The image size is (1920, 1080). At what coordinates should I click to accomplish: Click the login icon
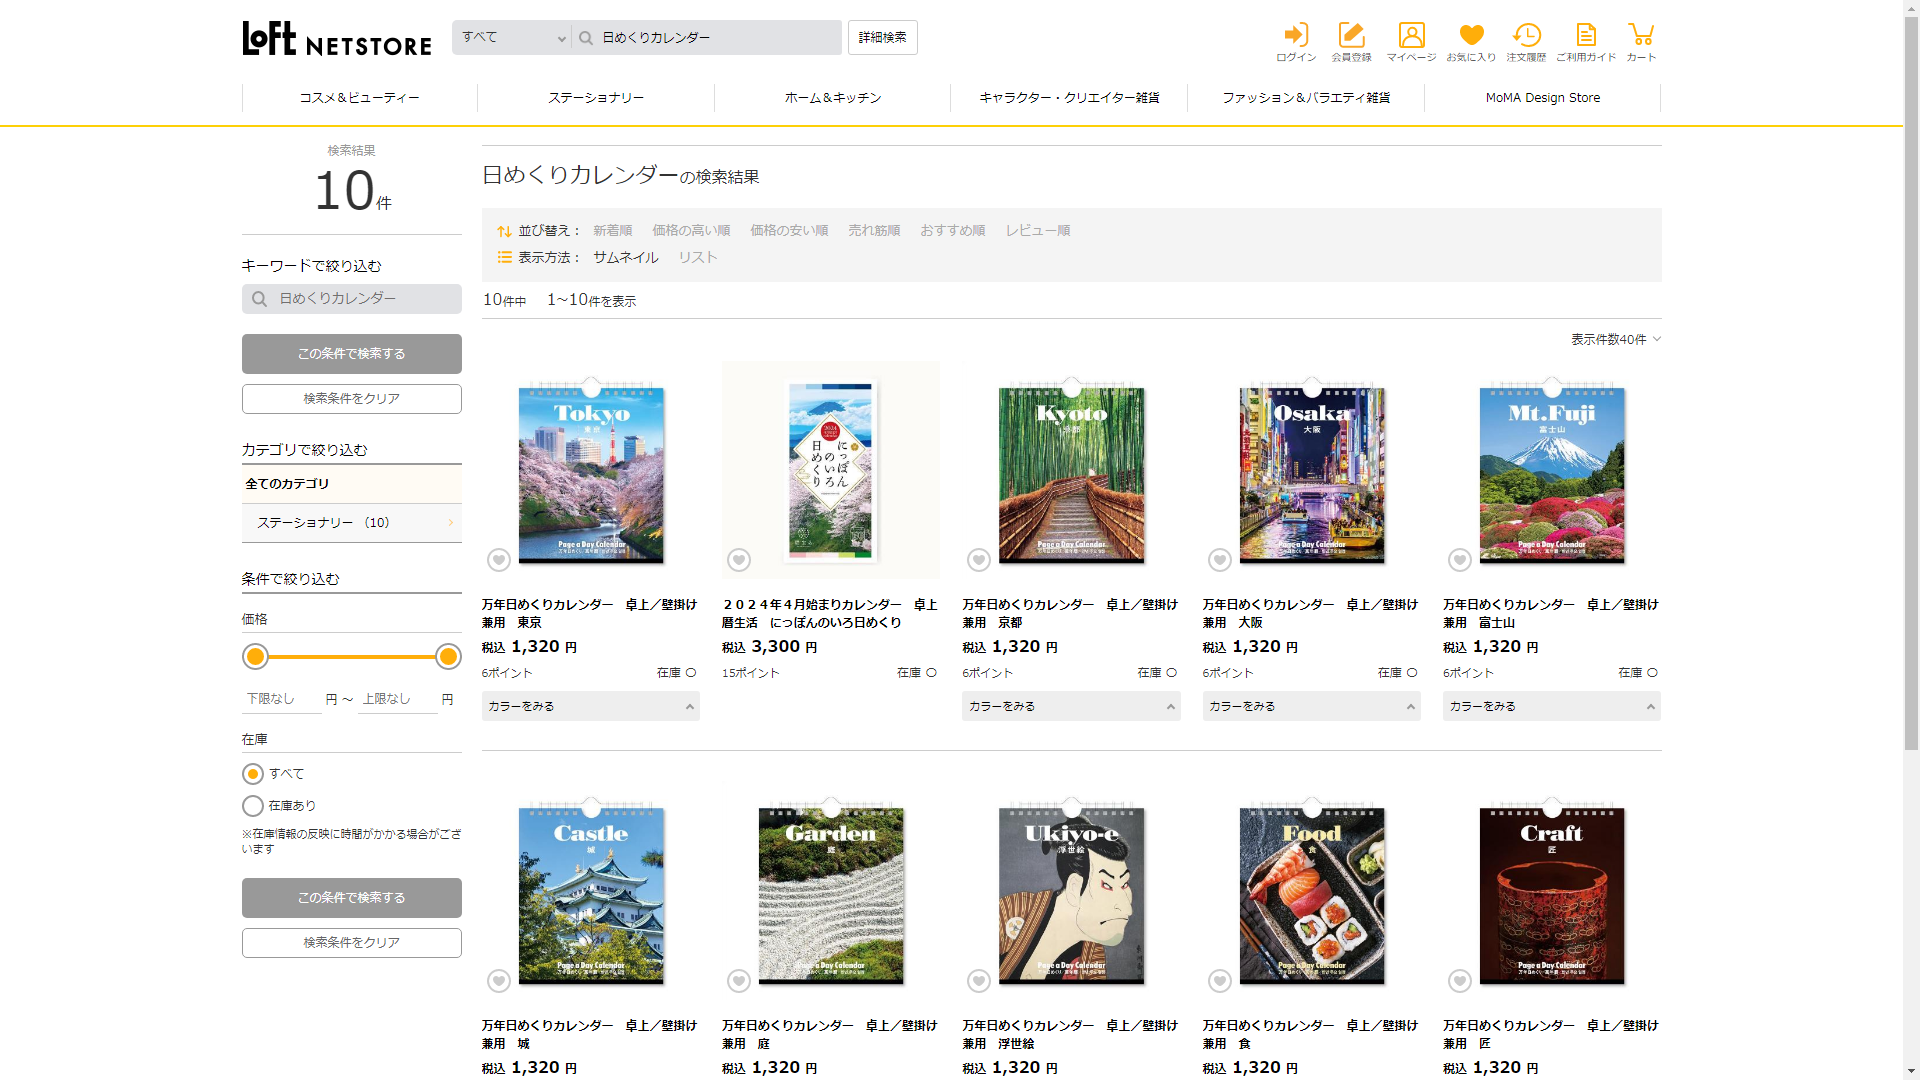click(x=1296, y=36)
